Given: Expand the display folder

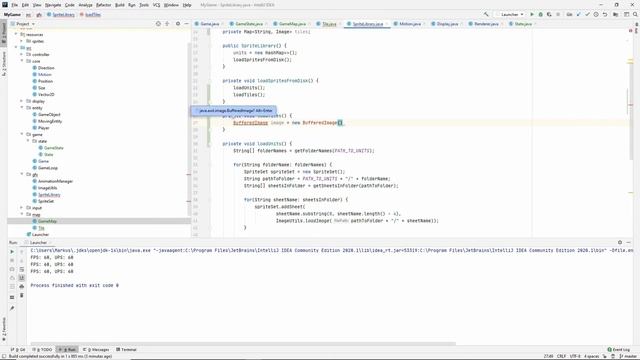Looking at the screenshot, I should click(22, 101).
